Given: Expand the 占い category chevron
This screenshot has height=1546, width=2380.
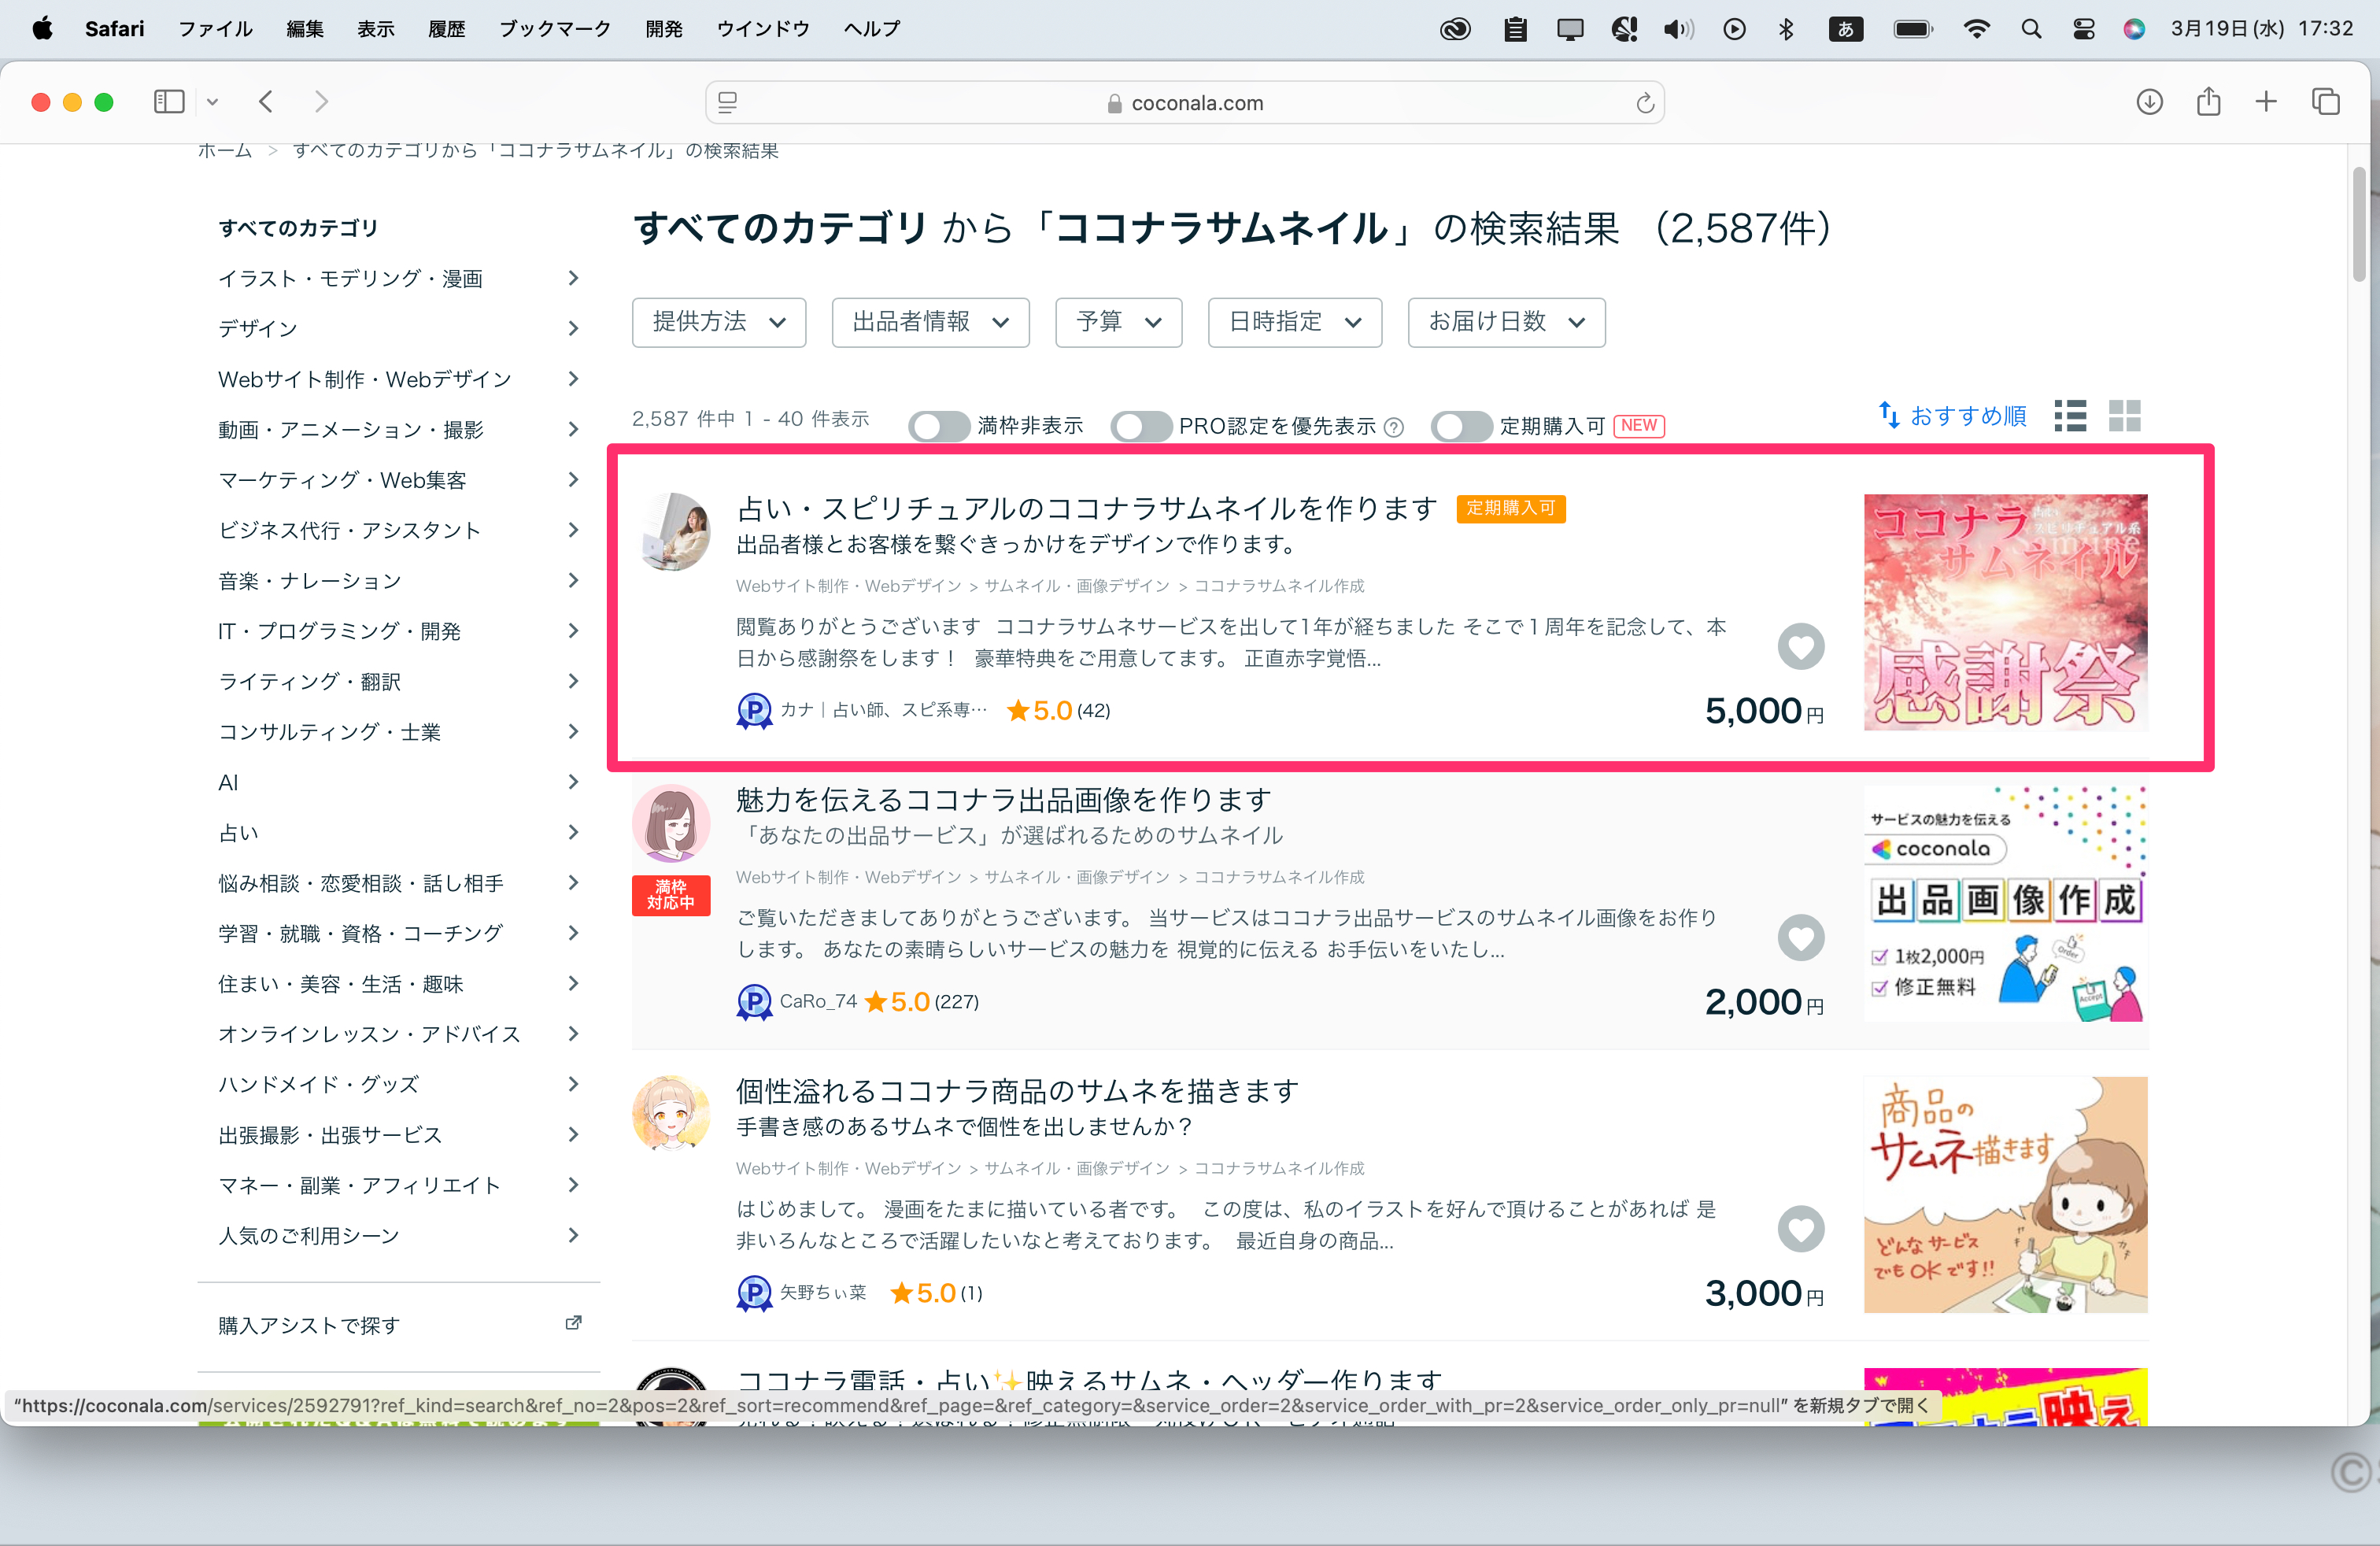Looking at the screenshot, I should [x=573, y=832].
